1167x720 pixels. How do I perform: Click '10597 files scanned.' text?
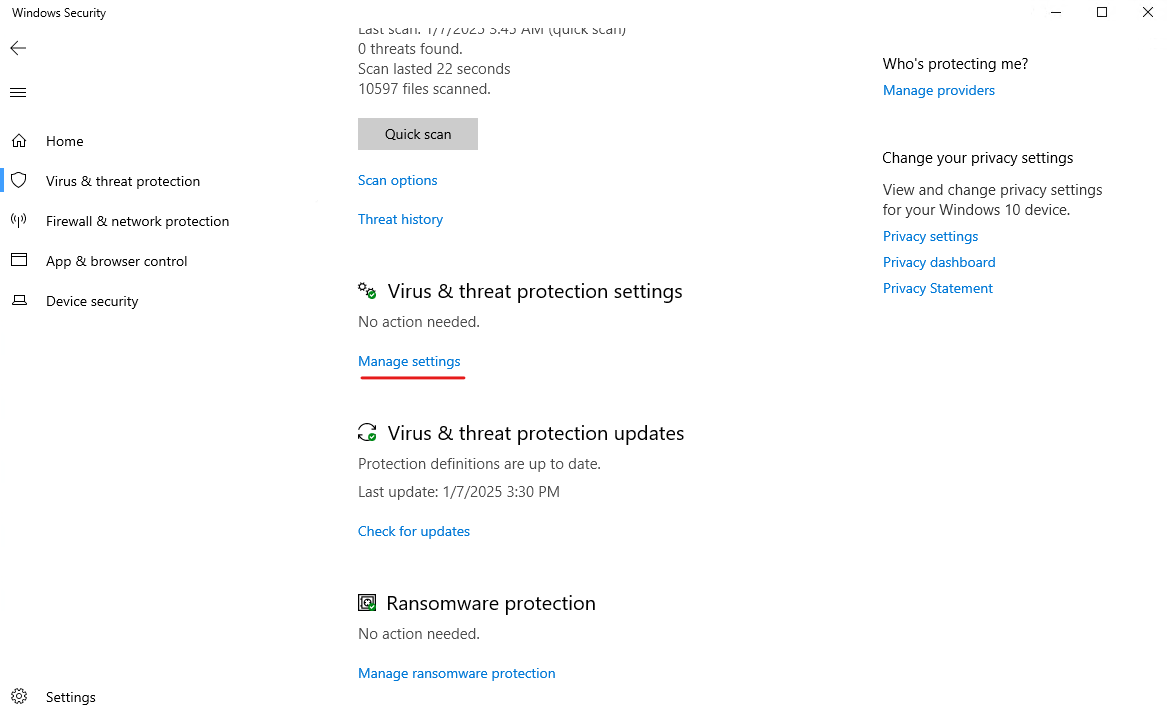pos(424,89)
